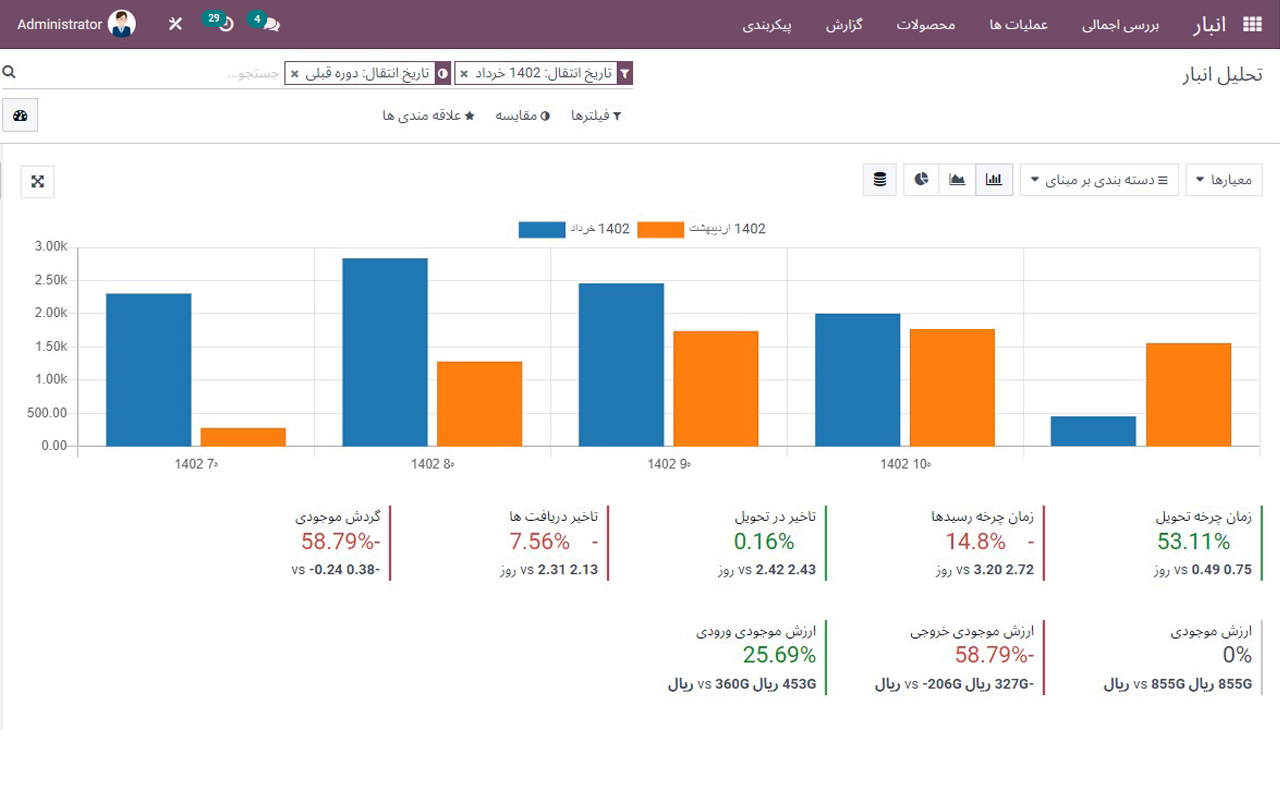Open the apps grid menu
This screenshot has height=800, width=1280.
tap(1250, 22)
